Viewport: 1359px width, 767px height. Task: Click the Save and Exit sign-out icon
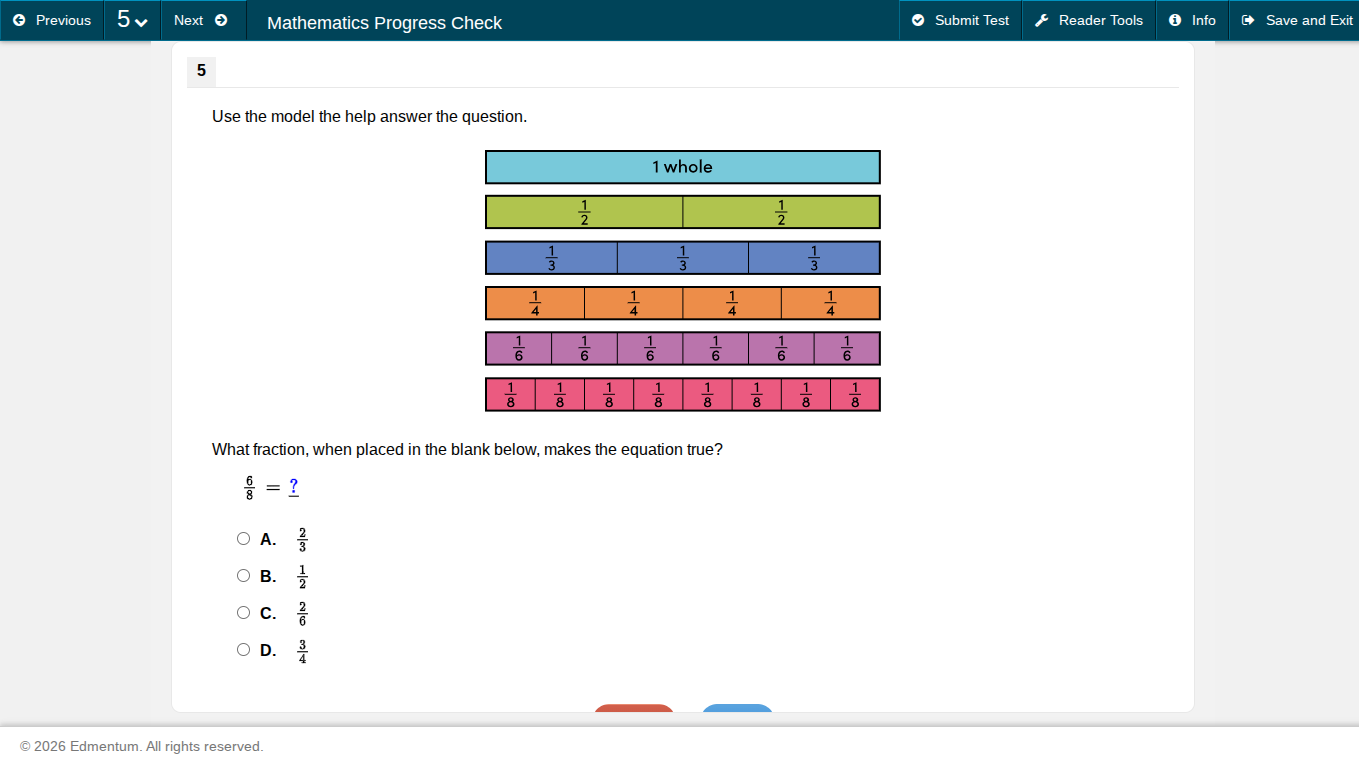click(1247, 20)
